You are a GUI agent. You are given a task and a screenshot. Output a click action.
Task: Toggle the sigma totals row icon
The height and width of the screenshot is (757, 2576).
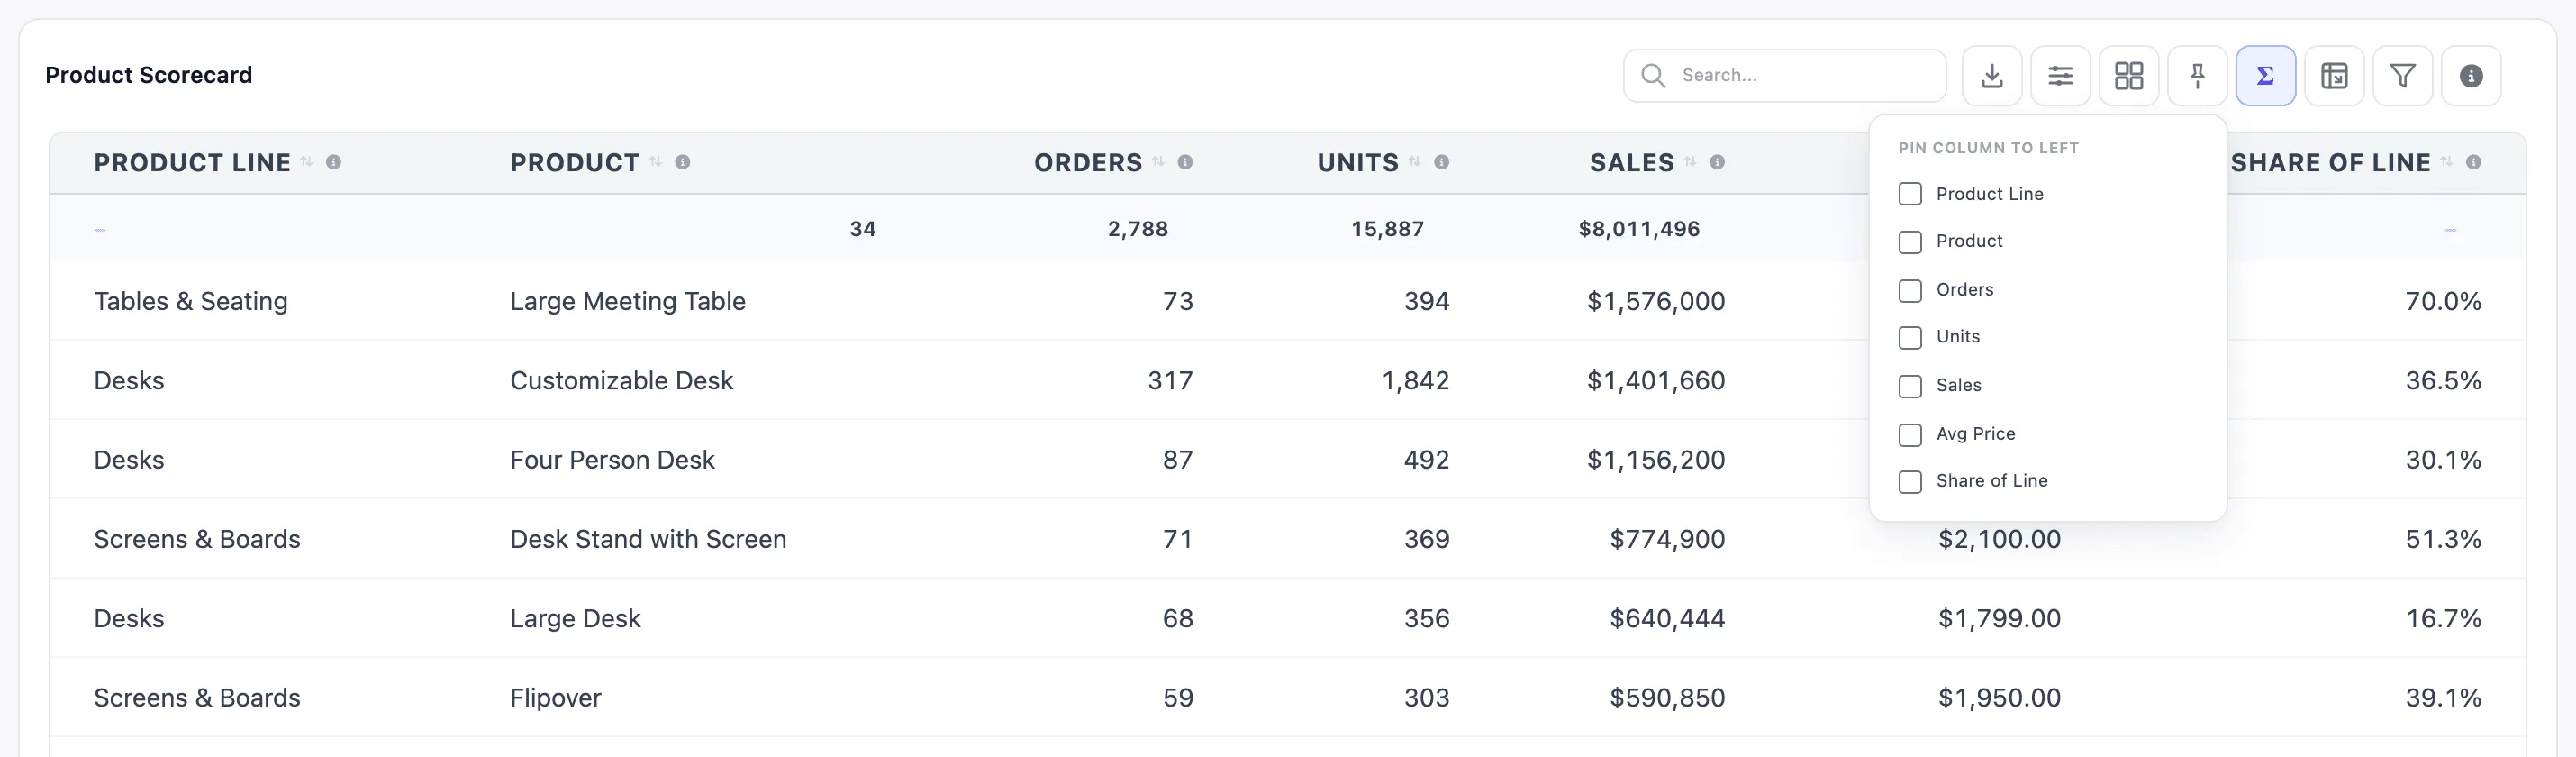2265,76
